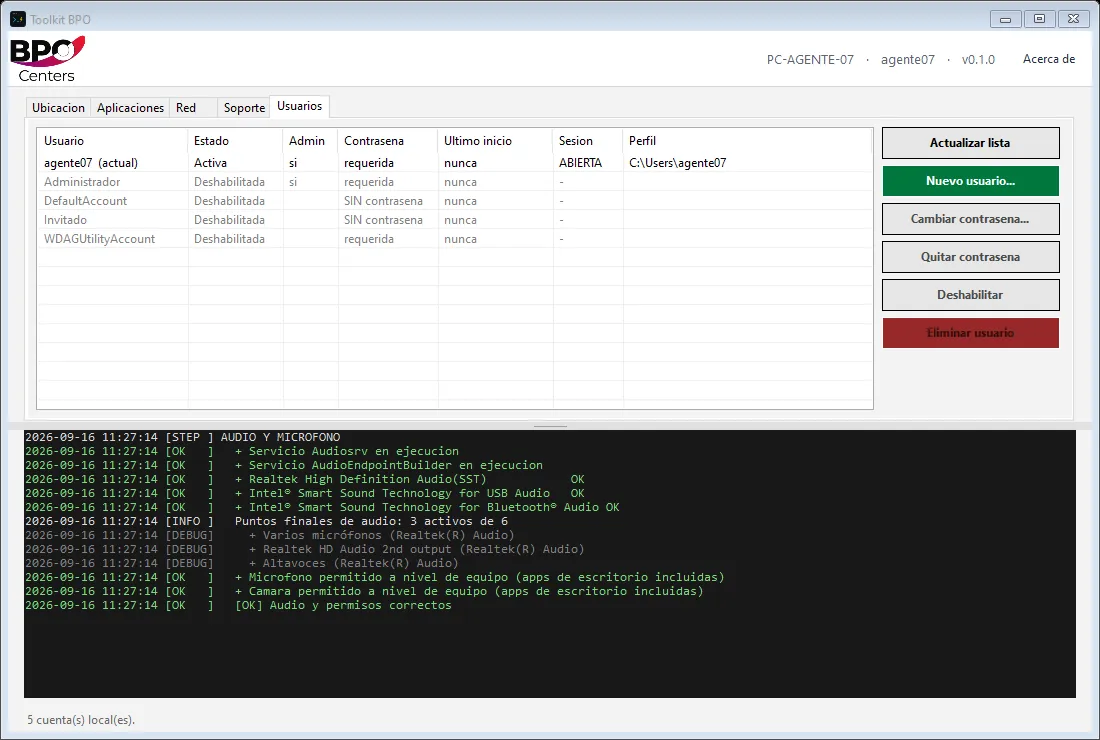Click the AUDIO Y MICROFONO step log line
Screen dimensions: 1100x740
(182, 437)
